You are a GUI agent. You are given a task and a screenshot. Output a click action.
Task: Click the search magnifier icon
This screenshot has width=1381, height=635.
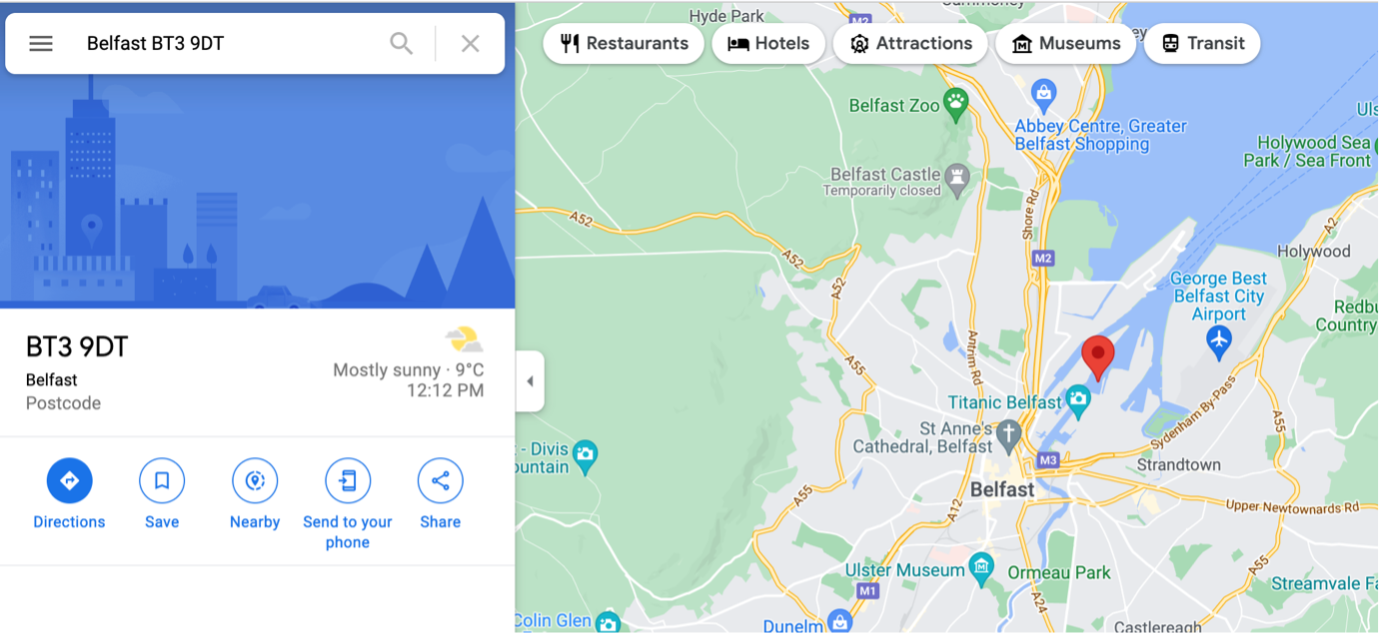click(x=401, y=44)
